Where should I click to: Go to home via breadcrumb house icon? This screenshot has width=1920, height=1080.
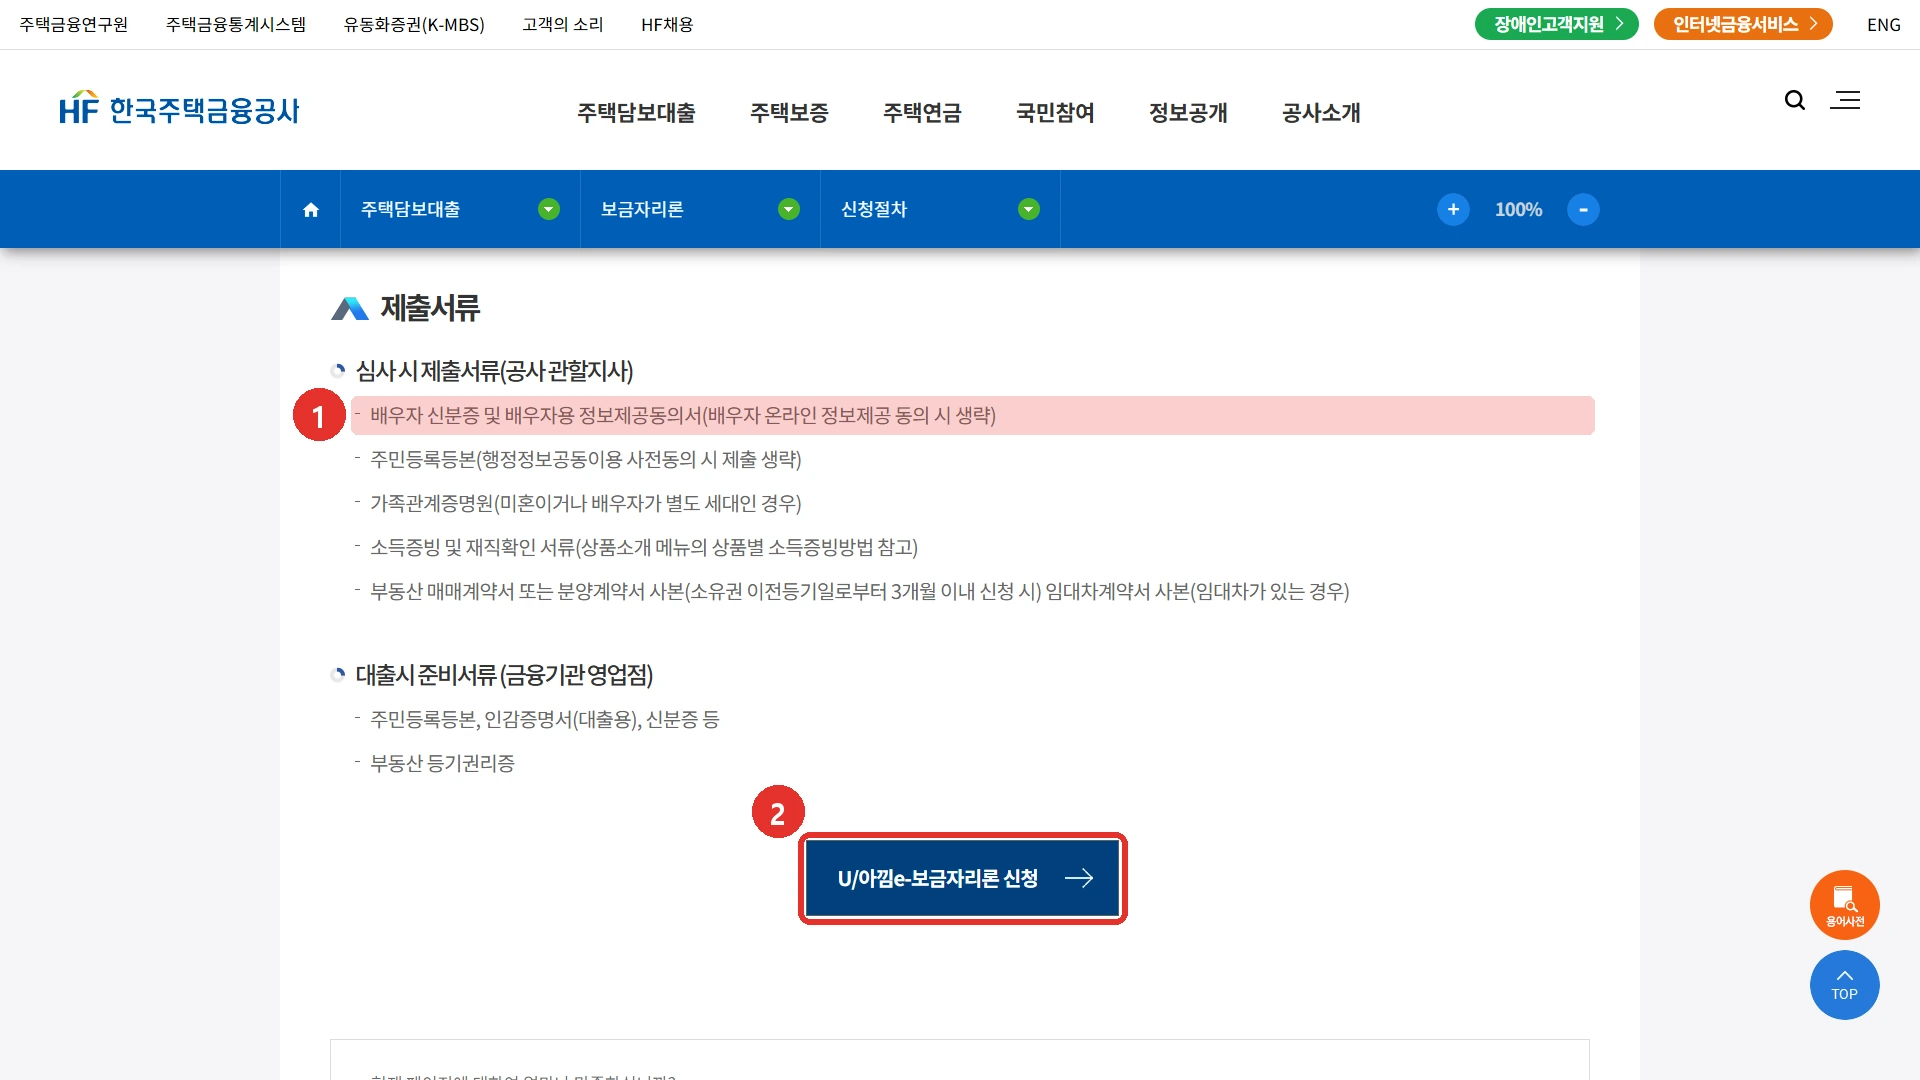[311, 210]
